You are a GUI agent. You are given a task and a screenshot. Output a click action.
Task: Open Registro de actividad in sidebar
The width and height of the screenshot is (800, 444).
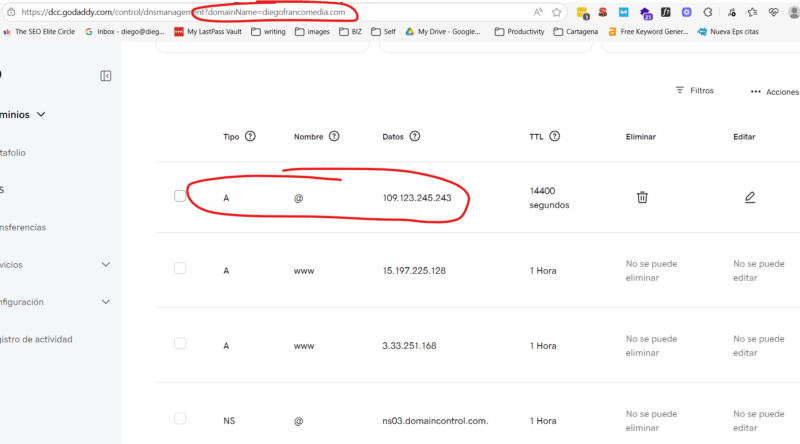click(36, 339)
